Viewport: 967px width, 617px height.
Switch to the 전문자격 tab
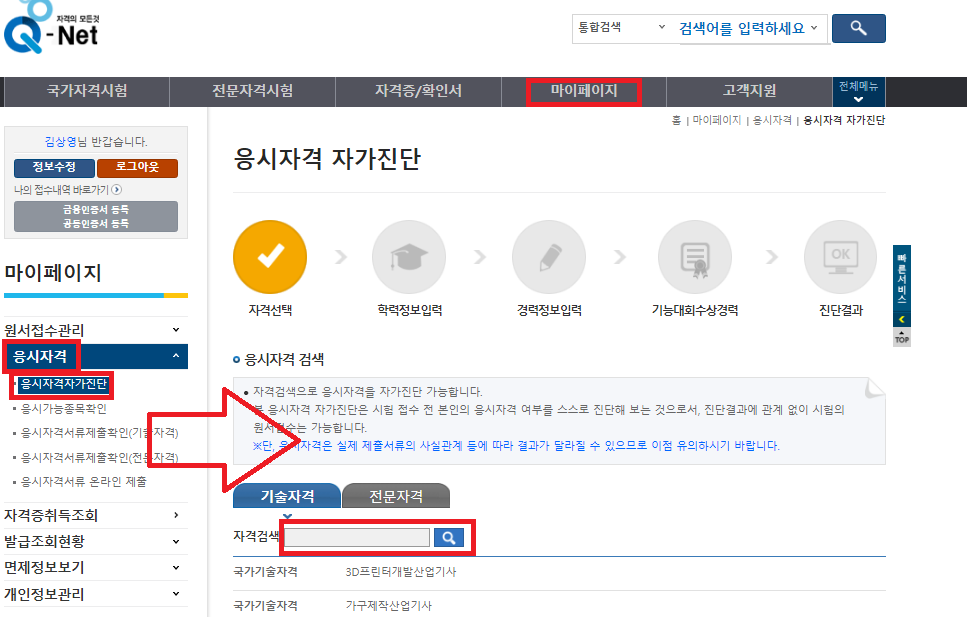pos(395,495)
